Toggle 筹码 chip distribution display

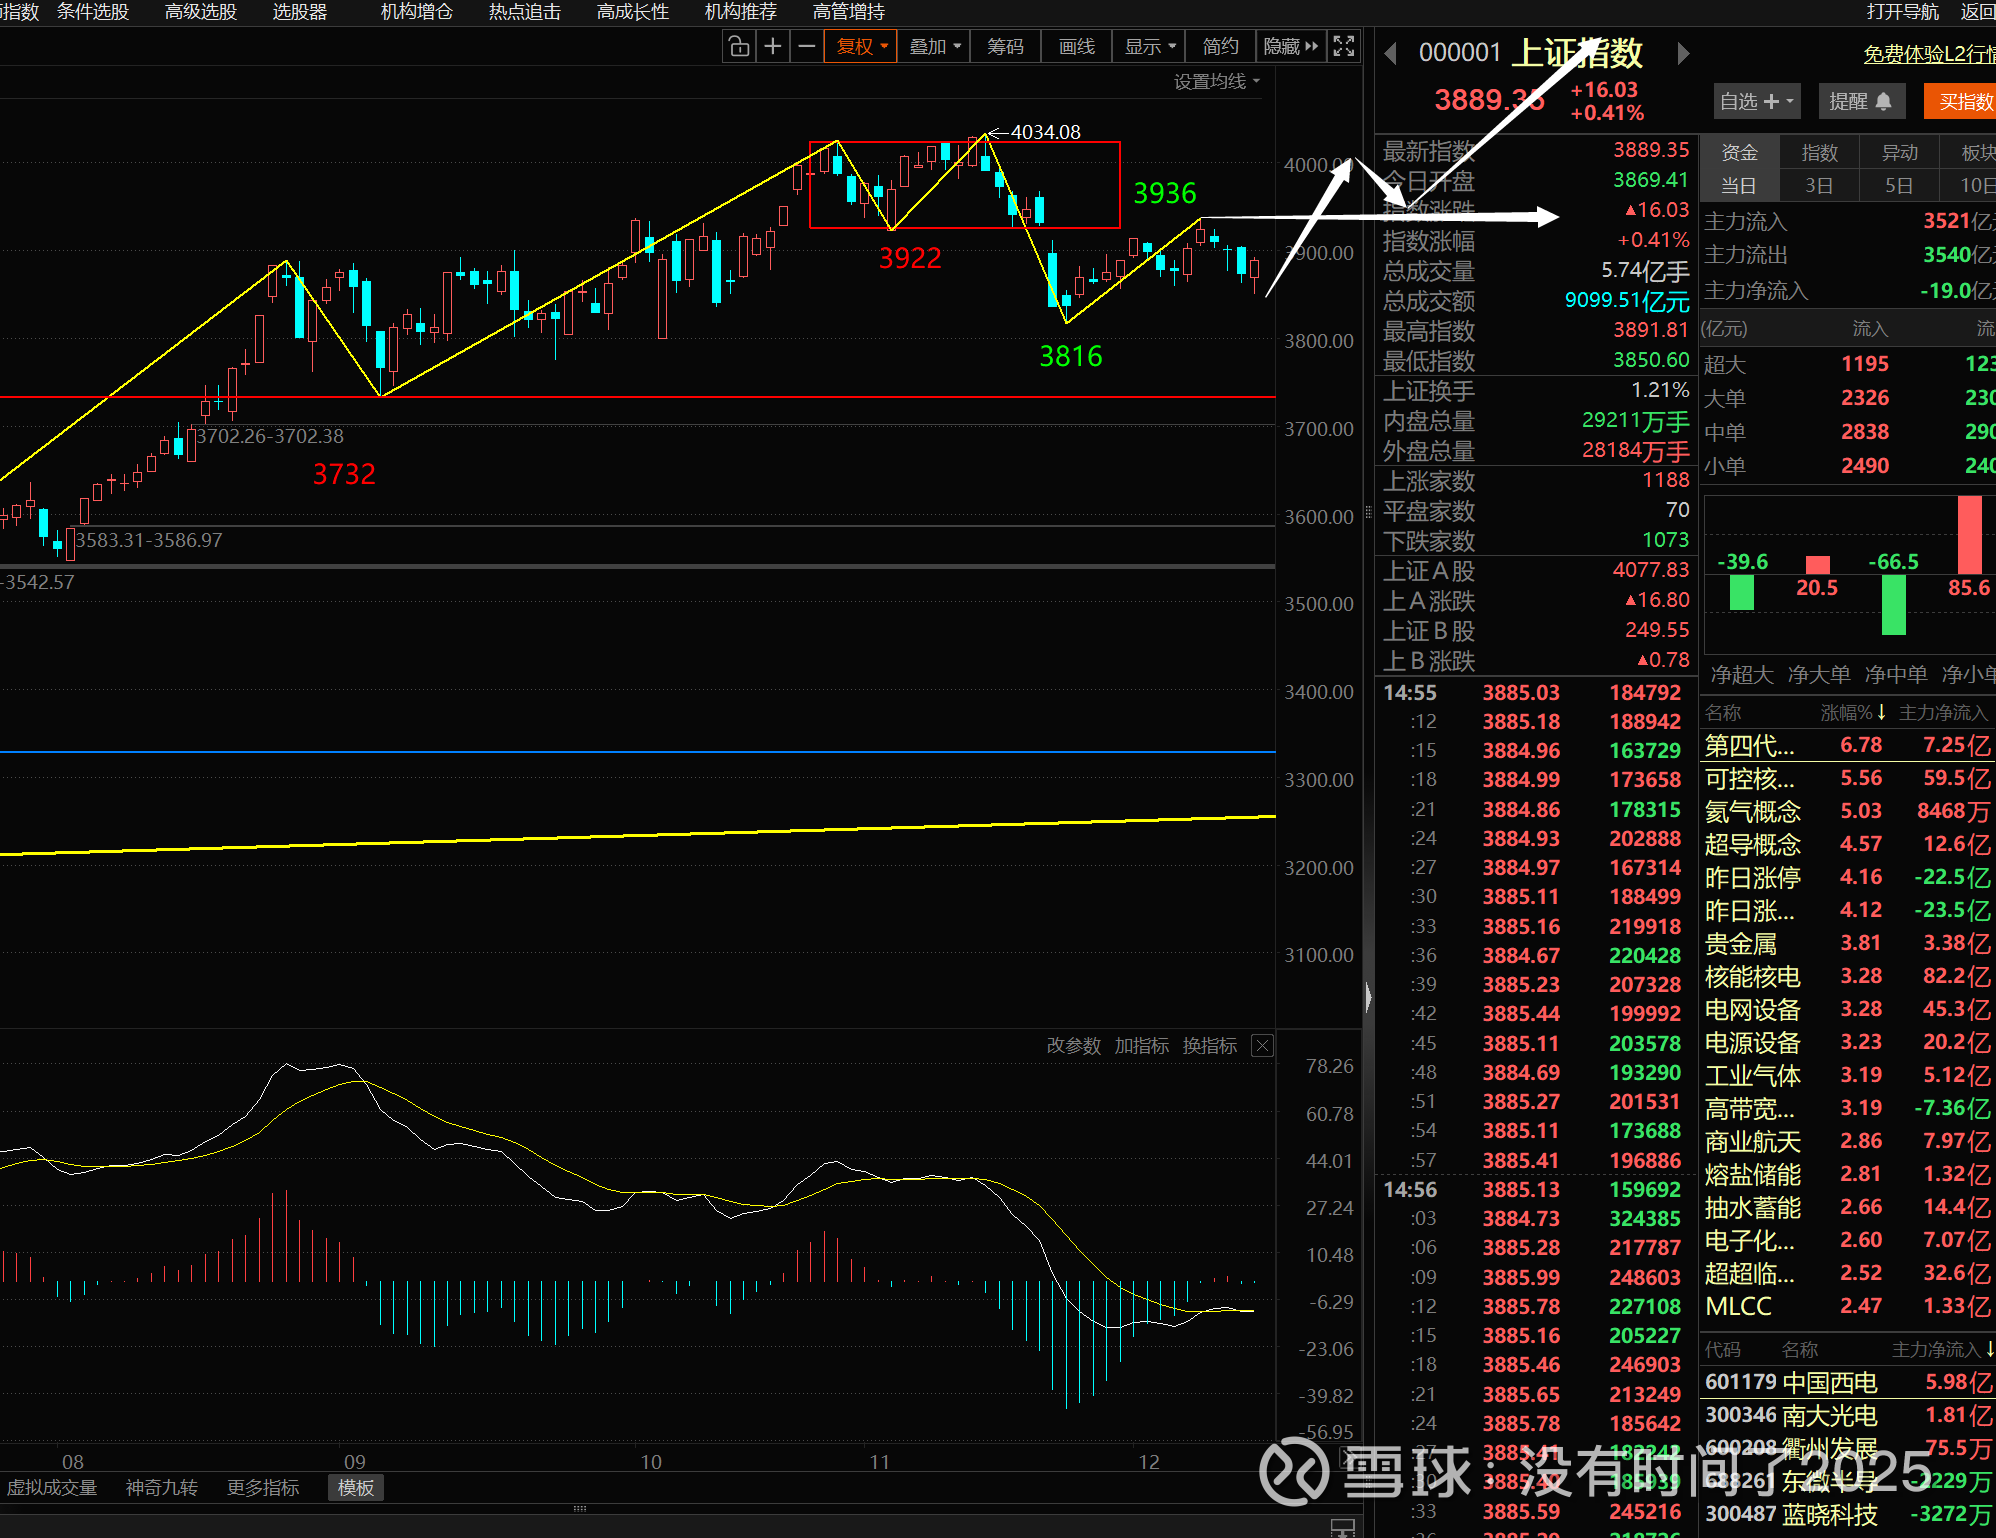click(1005, 47)
